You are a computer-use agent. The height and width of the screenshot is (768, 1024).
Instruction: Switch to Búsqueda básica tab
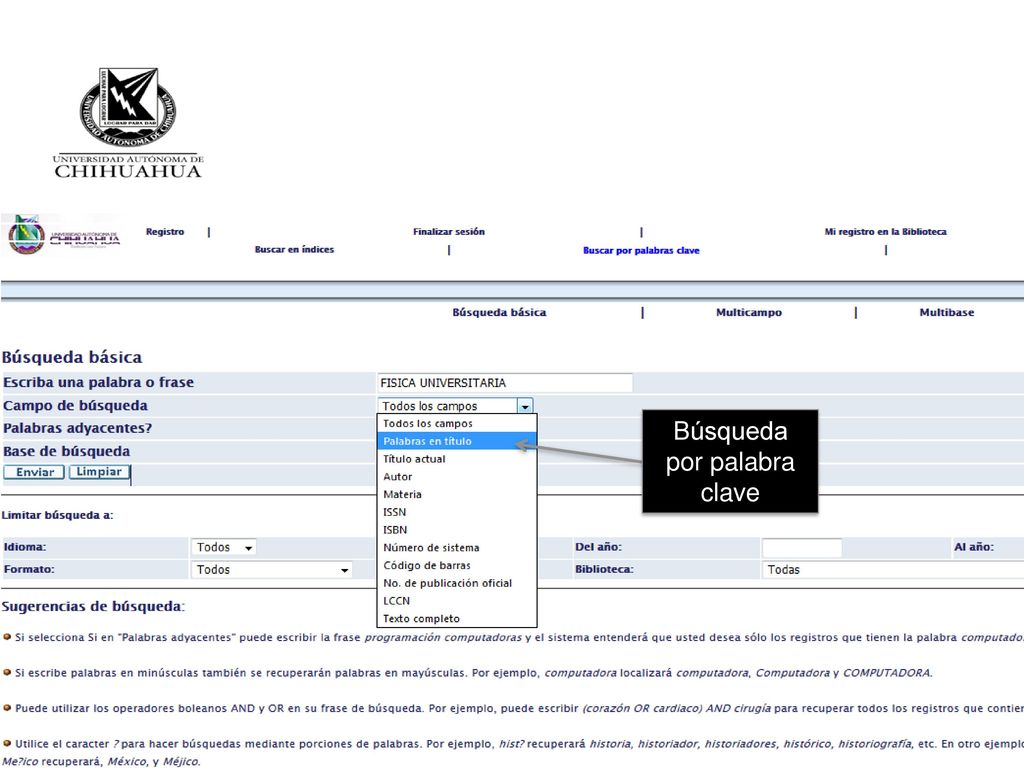click(x=499, y=312)
